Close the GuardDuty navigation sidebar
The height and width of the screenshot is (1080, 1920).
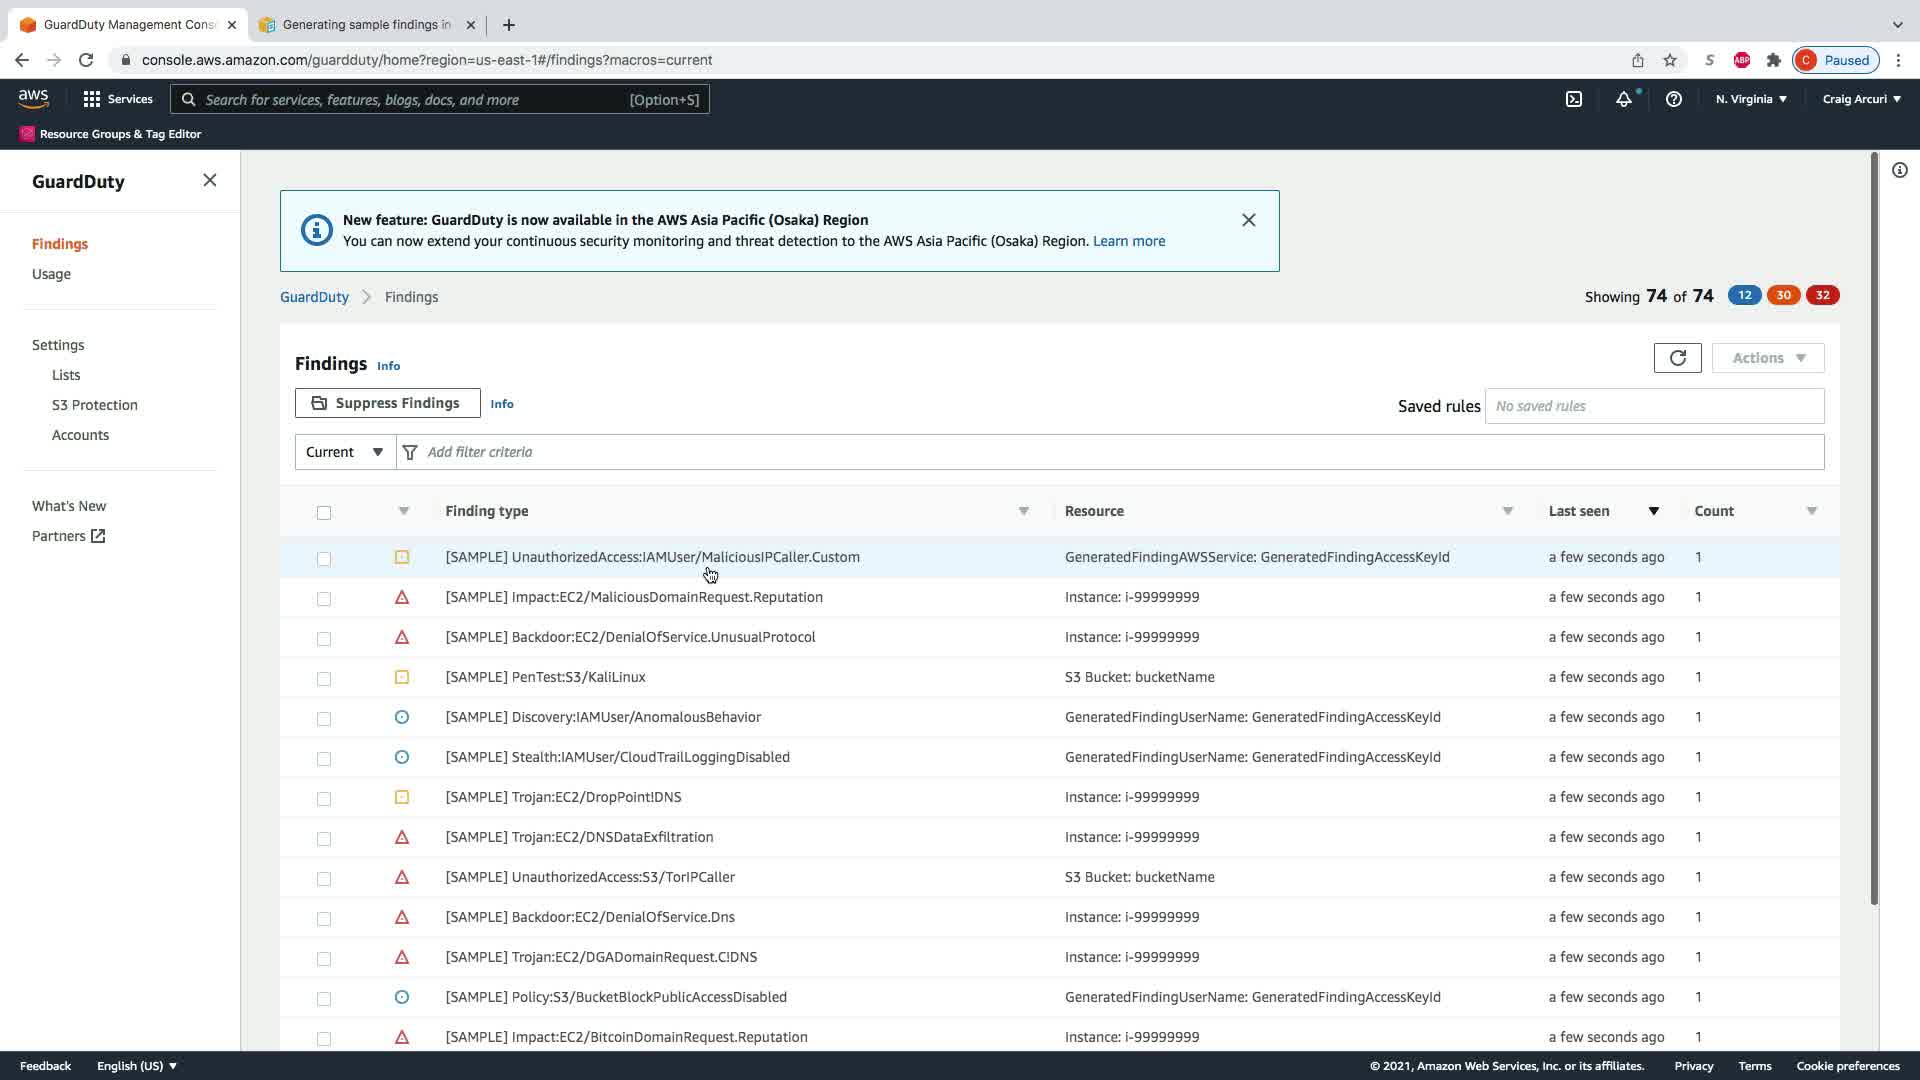209,180
